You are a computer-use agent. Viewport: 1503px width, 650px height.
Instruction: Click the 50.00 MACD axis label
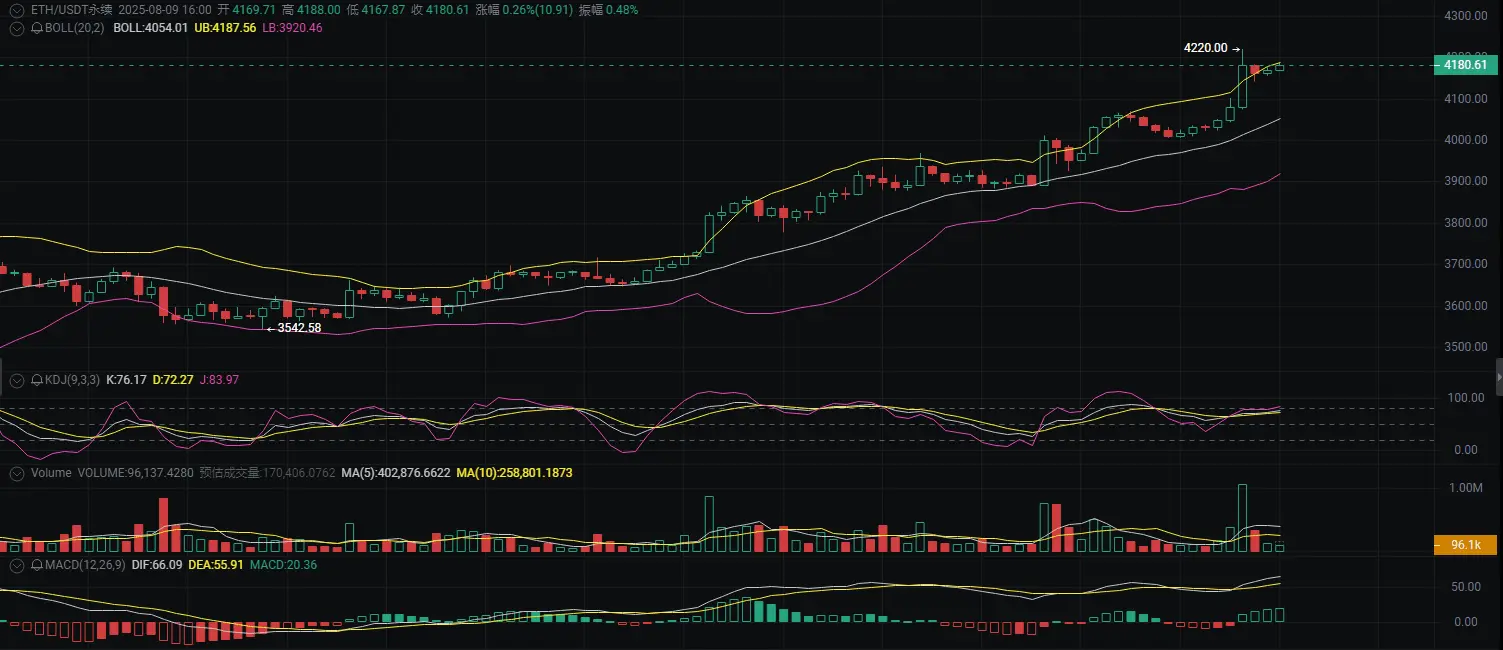coord(1466,586)
